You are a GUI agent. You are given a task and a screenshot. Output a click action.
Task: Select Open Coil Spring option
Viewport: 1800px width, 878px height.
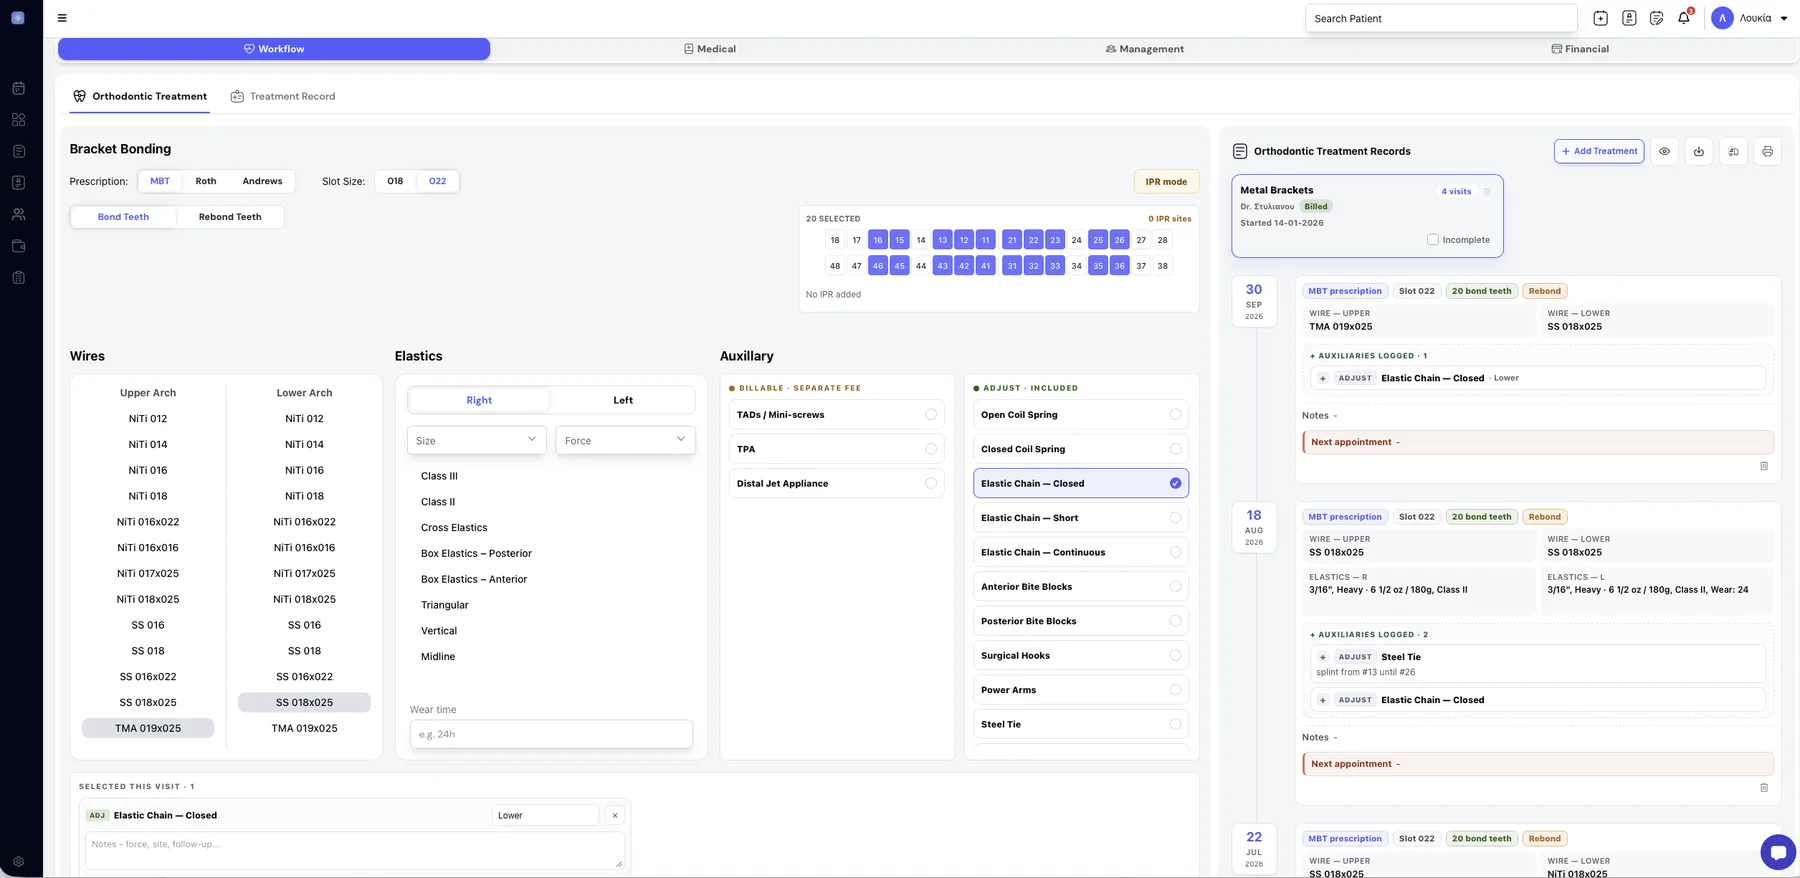[1080, 415]
